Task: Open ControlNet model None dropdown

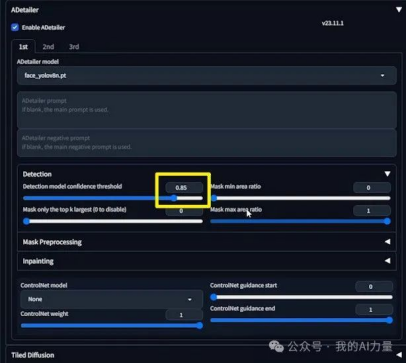Action: [x=112, y=299]
